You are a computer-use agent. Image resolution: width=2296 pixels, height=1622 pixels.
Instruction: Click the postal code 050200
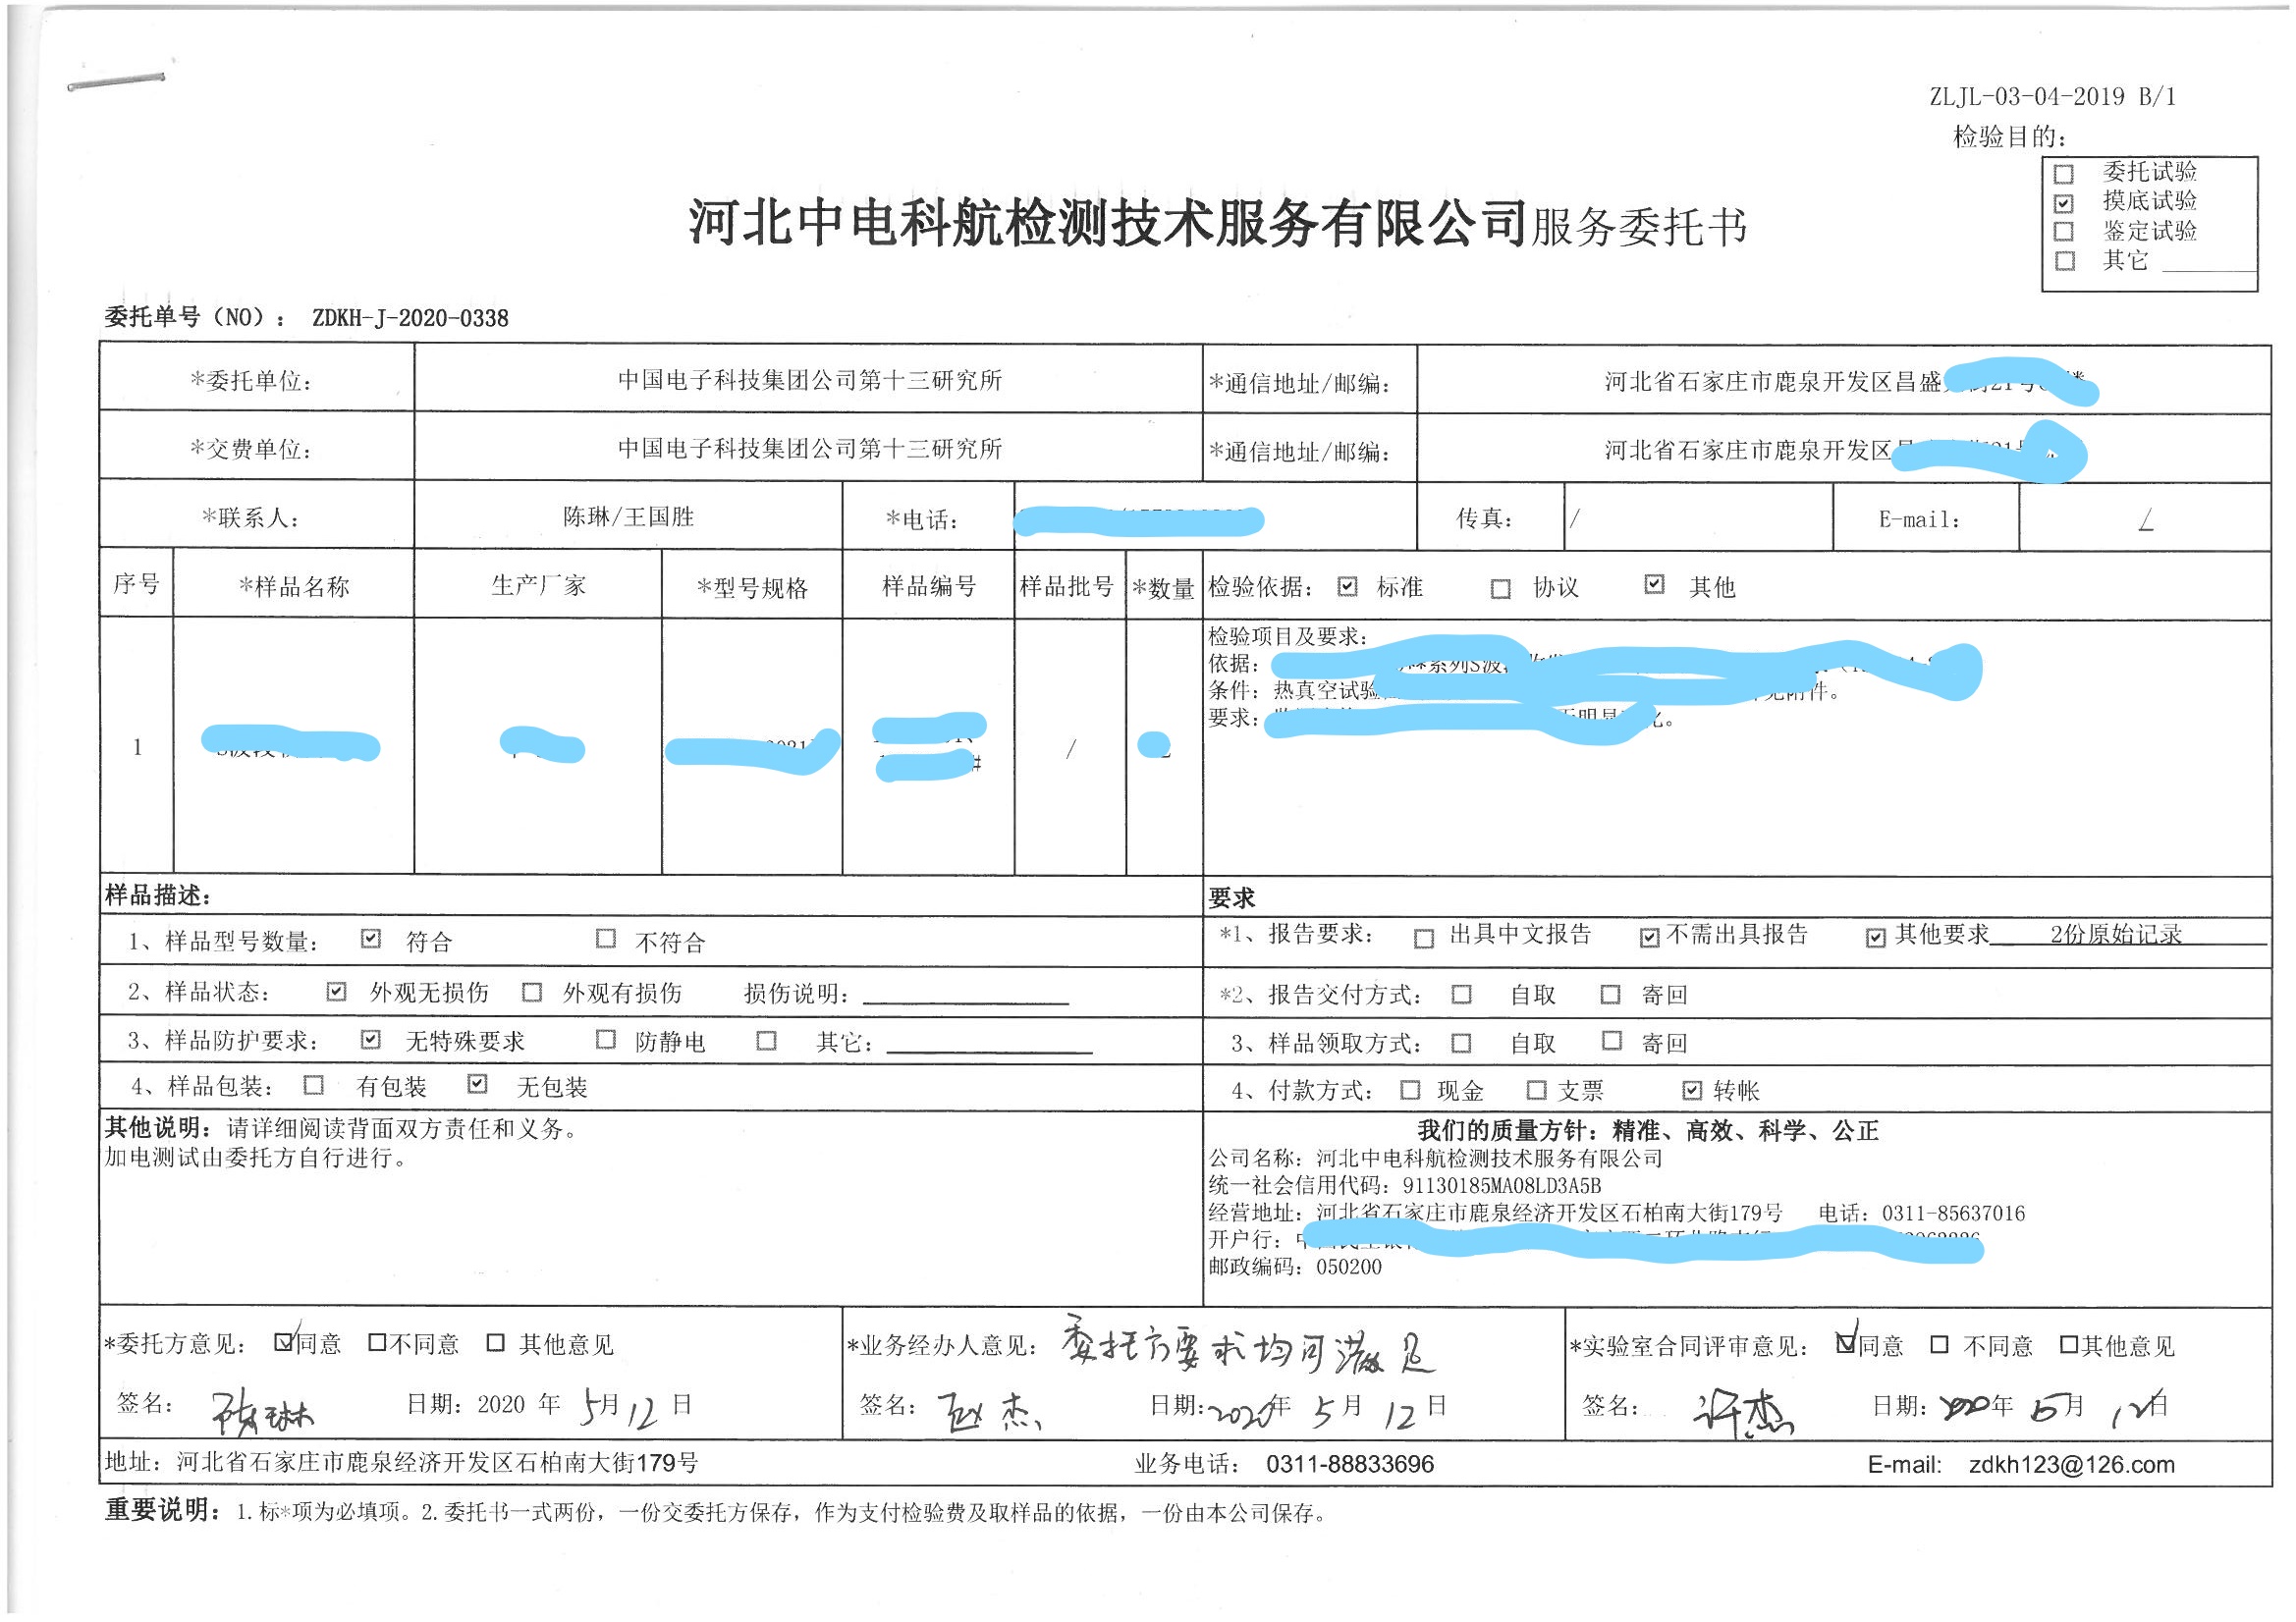[x=1348, y=1268]
